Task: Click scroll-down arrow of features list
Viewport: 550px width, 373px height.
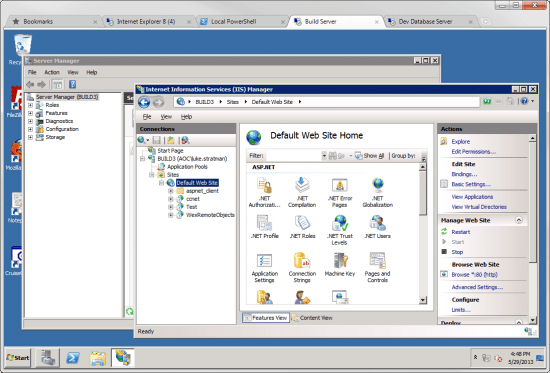Action: (423, 300)
